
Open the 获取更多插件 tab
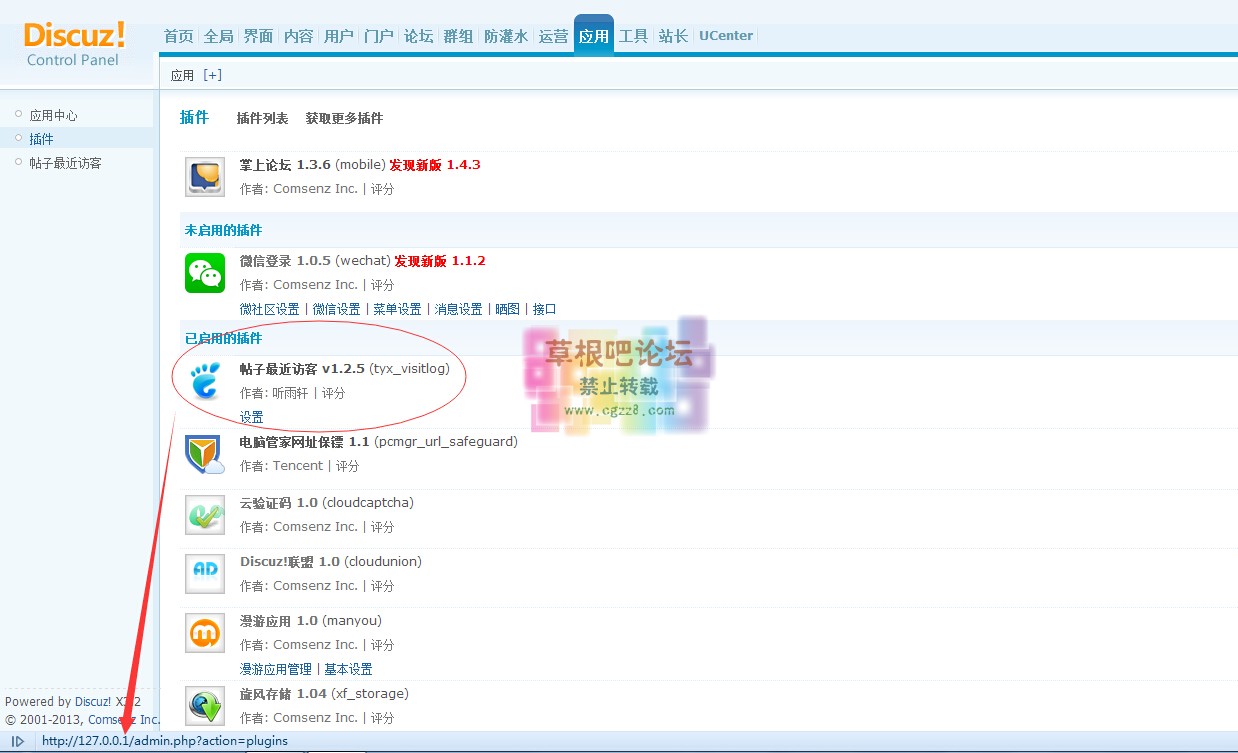coord(343,118)
